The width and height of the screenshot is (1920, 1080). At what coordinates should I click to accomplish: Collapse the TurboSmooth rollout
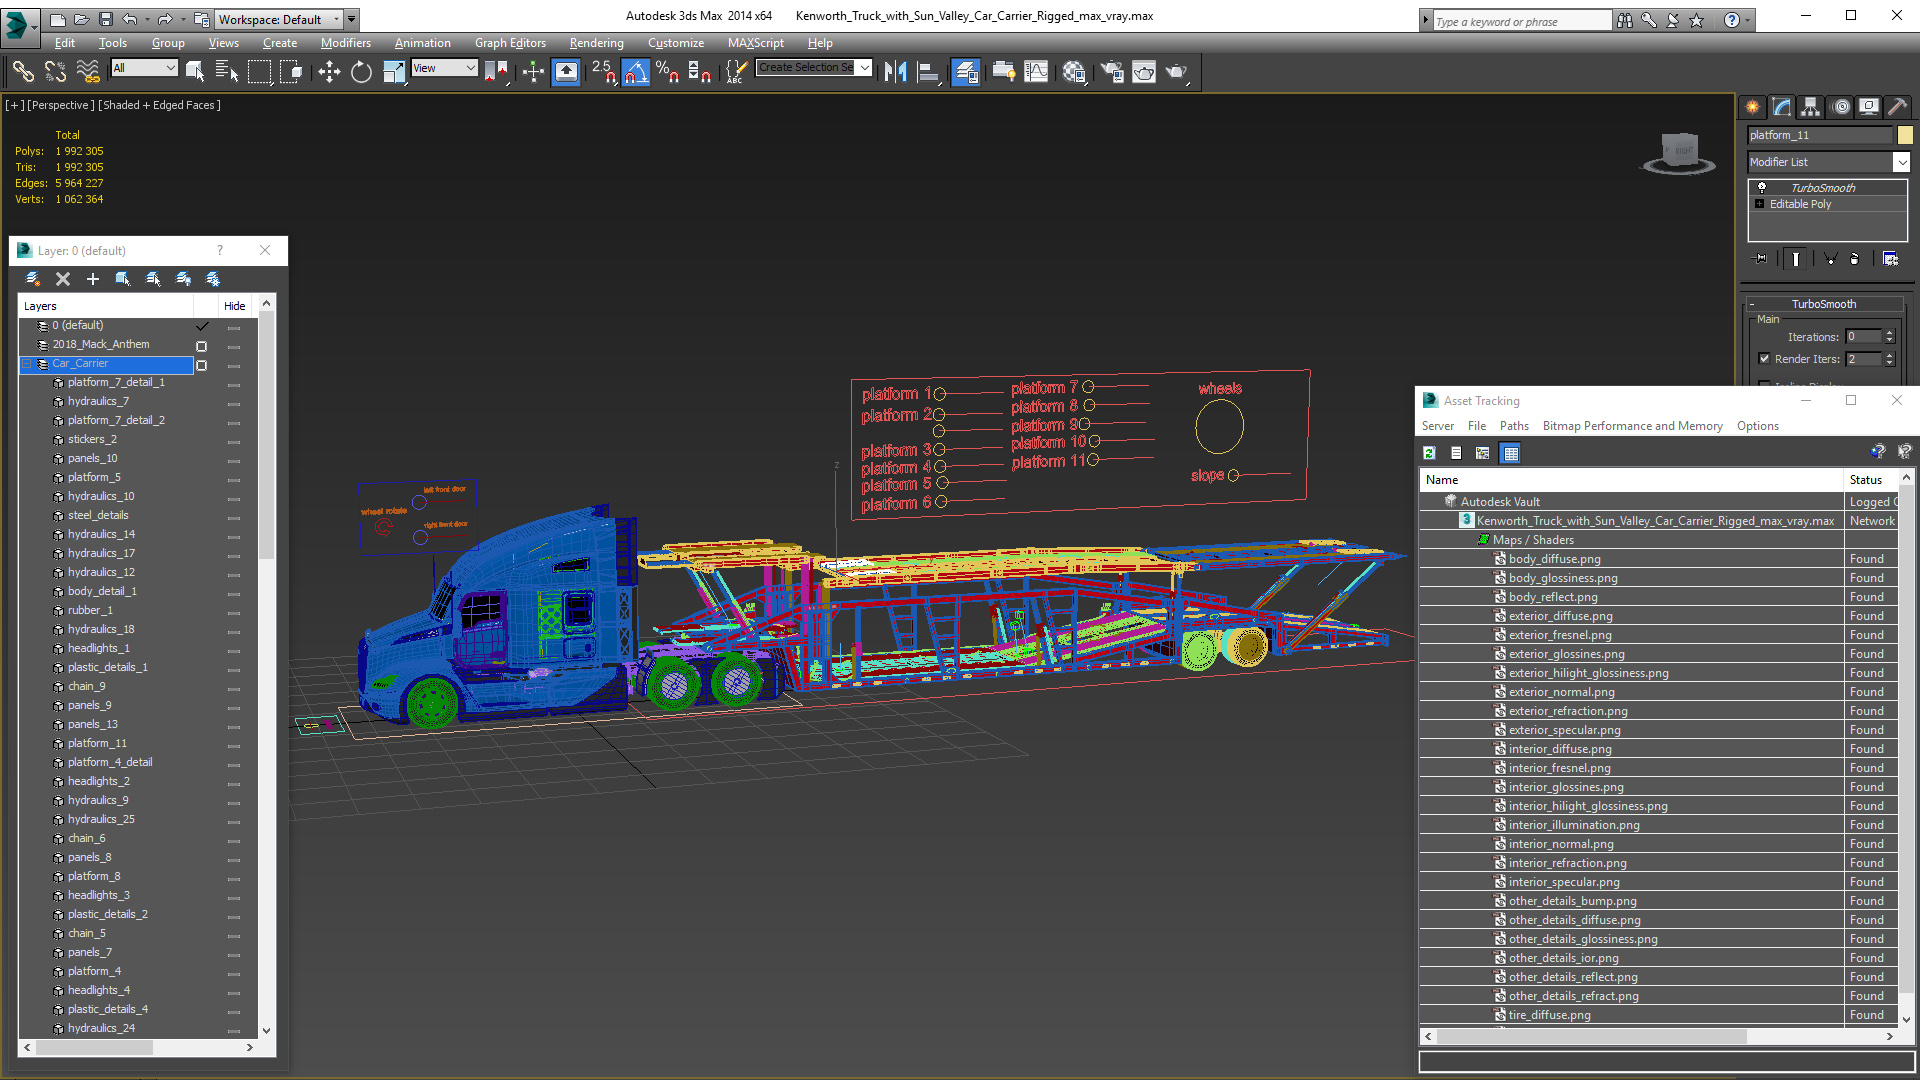click(x=1751, y=304)
